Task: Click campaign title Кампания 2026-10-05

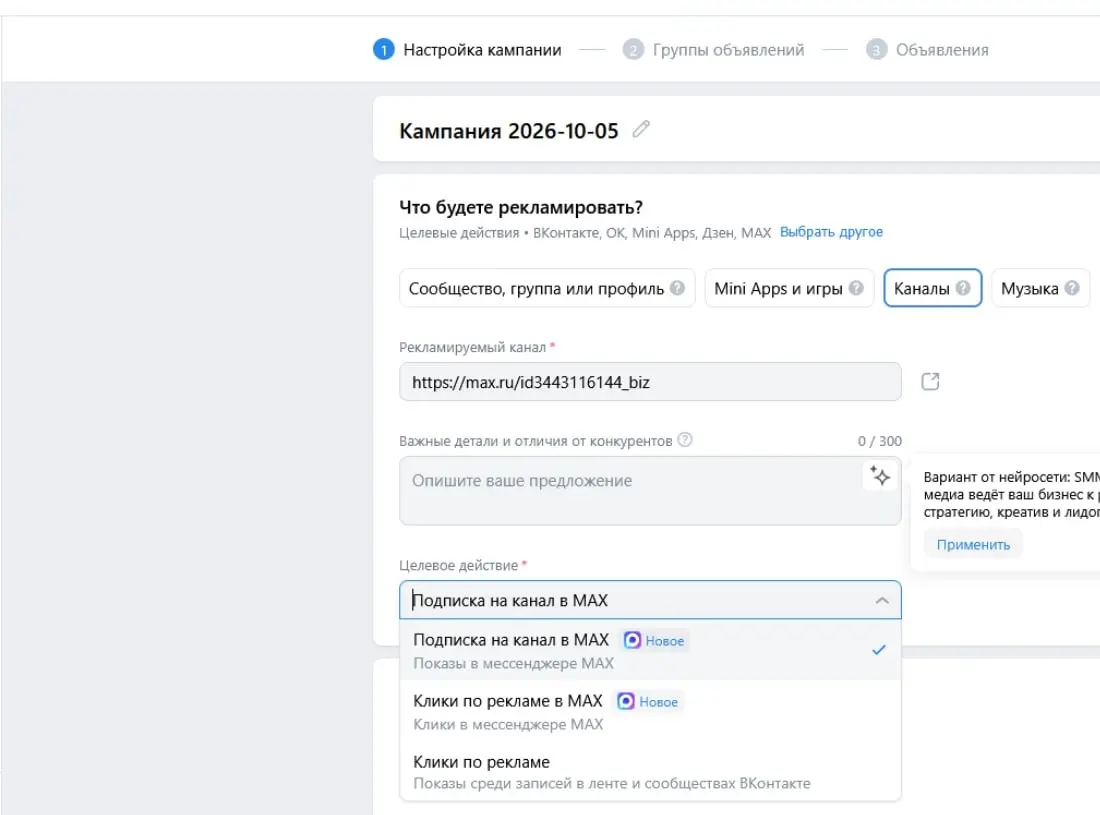Action: (509, 130)
